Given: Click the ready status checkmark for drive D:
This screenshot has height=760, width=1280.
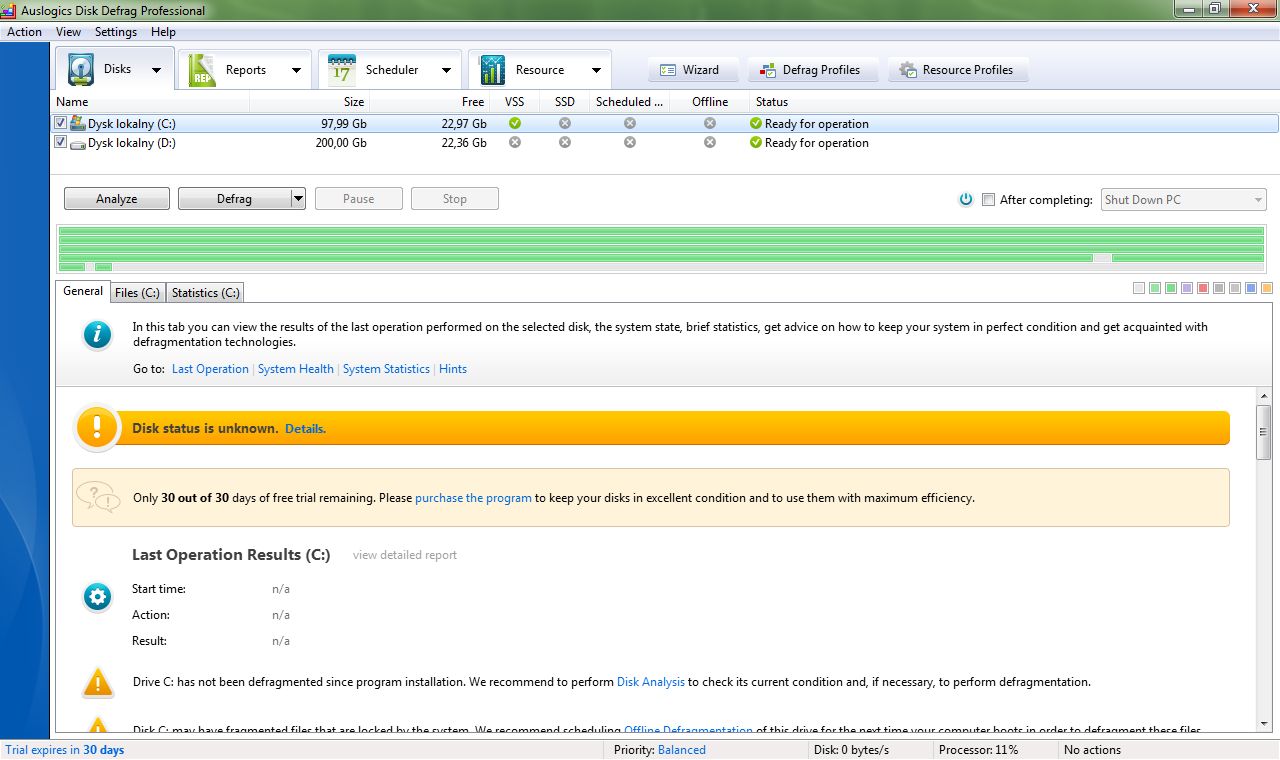Looking at the screenshot, I should point(756,142).
